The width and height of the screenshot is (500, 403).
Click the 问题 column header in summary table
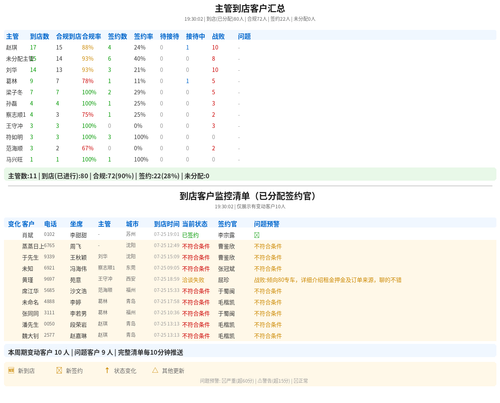click(x=244, y=36)
